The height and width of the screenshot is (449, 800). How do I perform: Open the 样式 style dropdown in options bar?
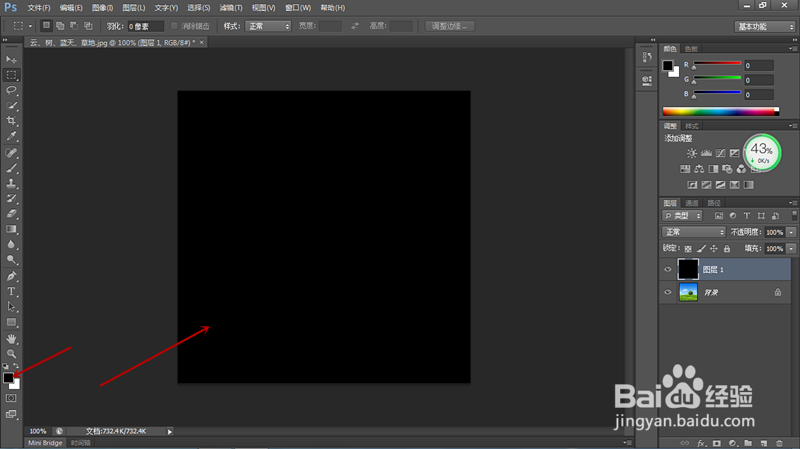[x=268, y=26]
